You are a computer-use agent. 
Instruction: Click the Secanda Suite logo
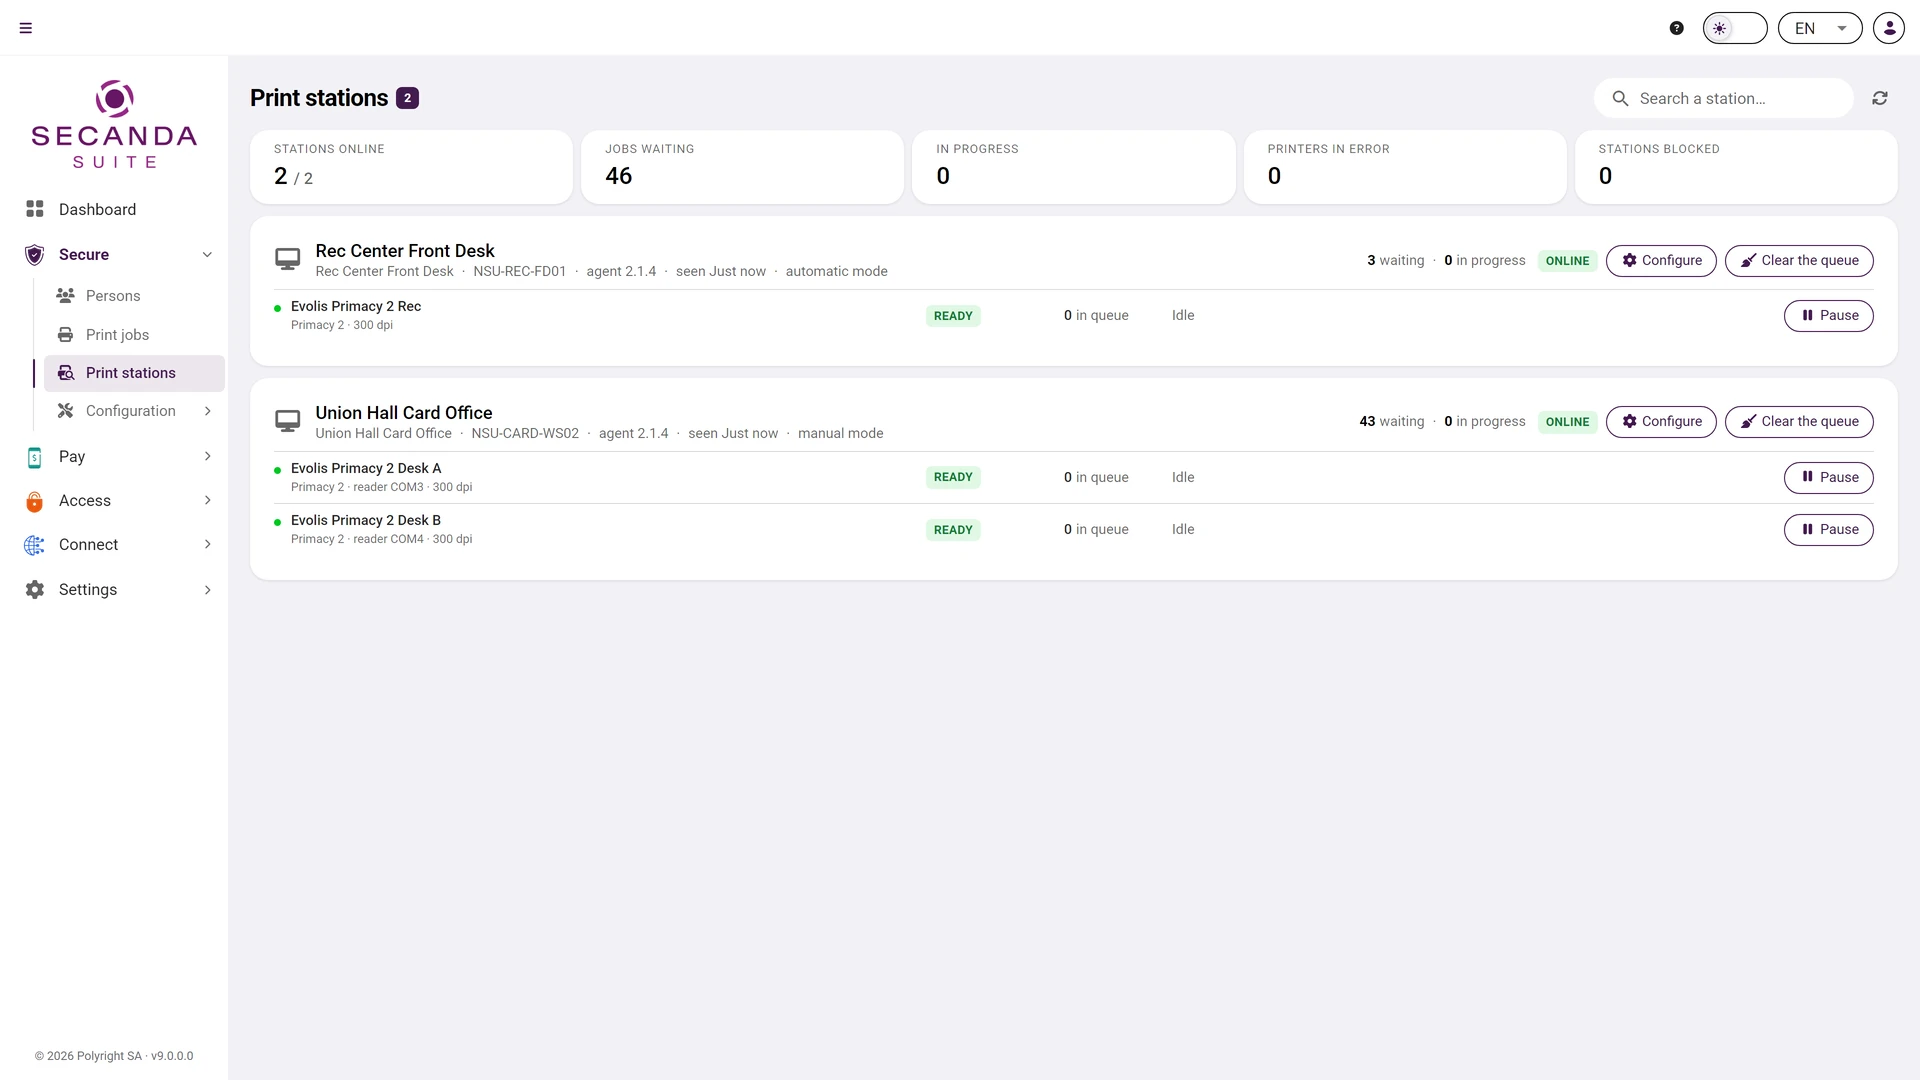114,125
